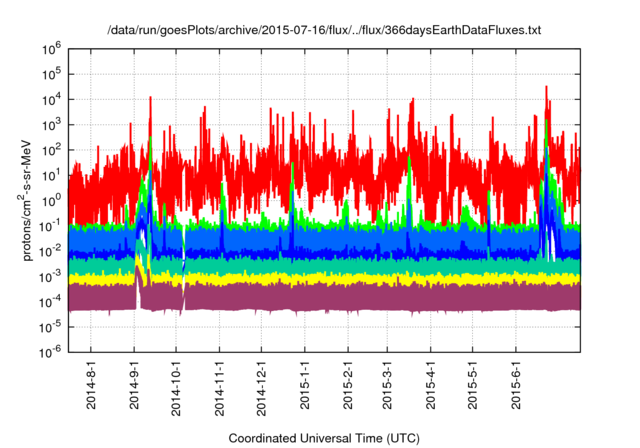This screenshot has width=640, height=448.
Task: Click the 10^4 y-axis tick label
Action: click(x=51, y=100)
